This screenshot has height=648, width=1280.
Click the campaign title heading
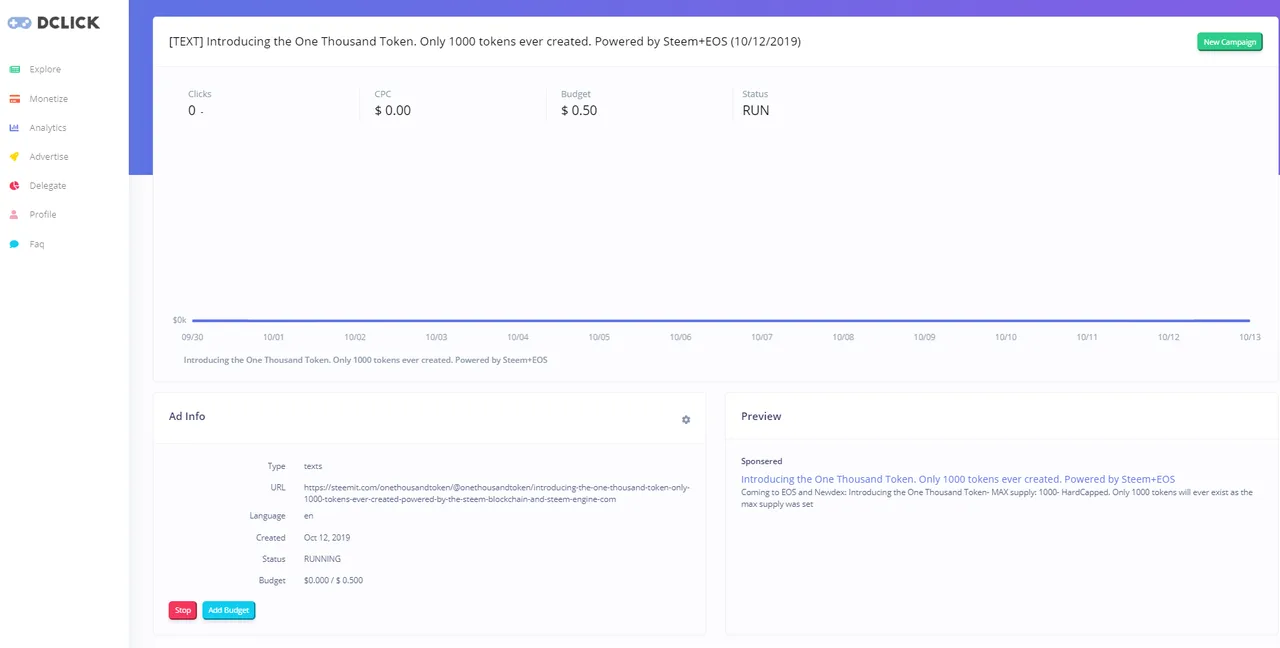click(x=485, y=42)
